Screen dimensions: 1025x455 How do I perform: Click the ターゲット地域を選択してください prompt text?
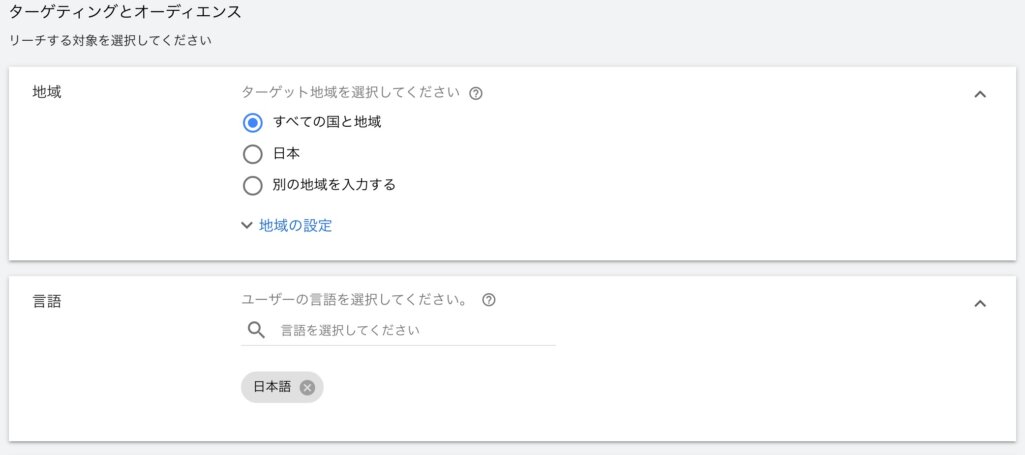pos(350,93)
